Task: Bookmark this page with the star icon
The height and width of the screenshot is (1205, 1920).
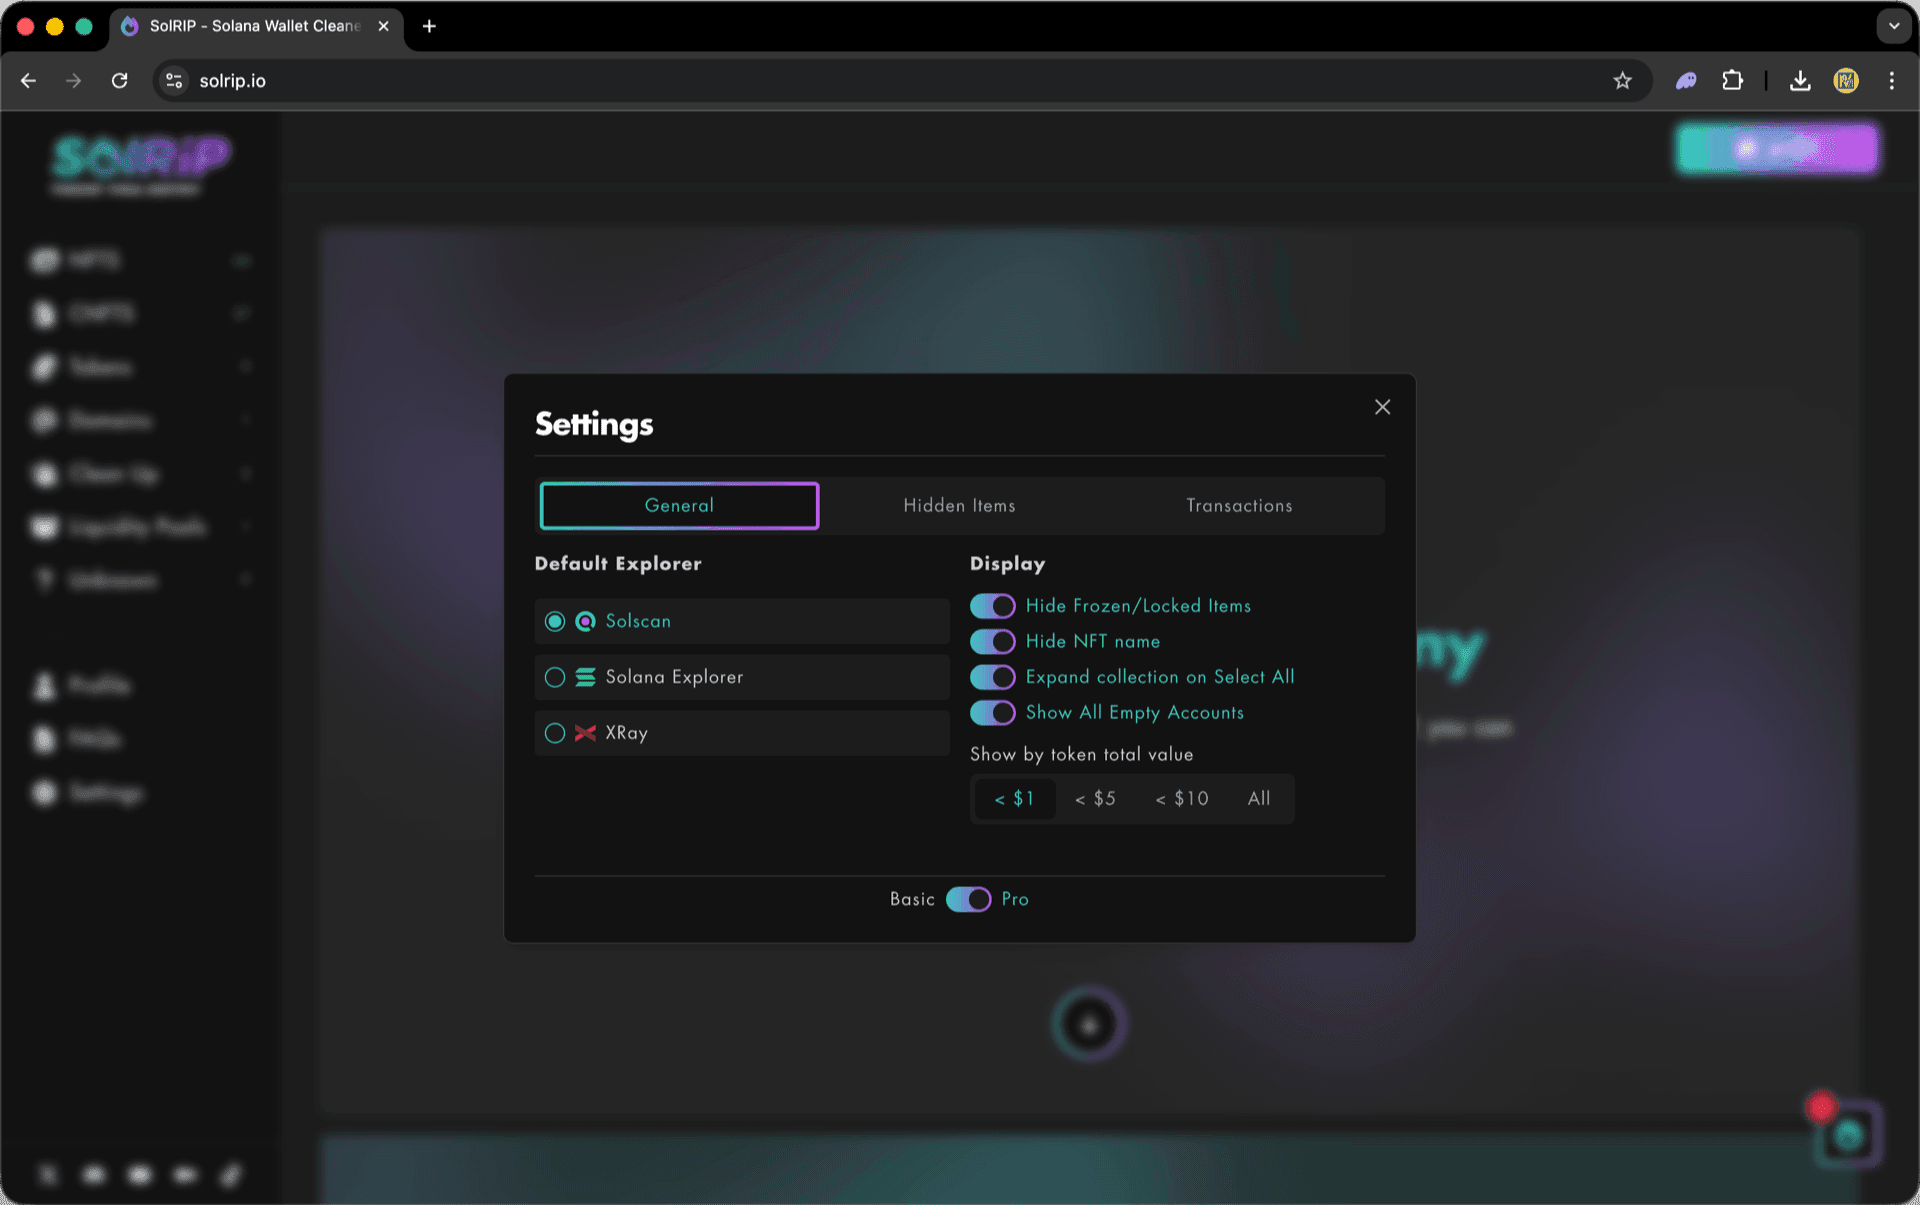Action: pyautogui.click(x=1622, y=81)
